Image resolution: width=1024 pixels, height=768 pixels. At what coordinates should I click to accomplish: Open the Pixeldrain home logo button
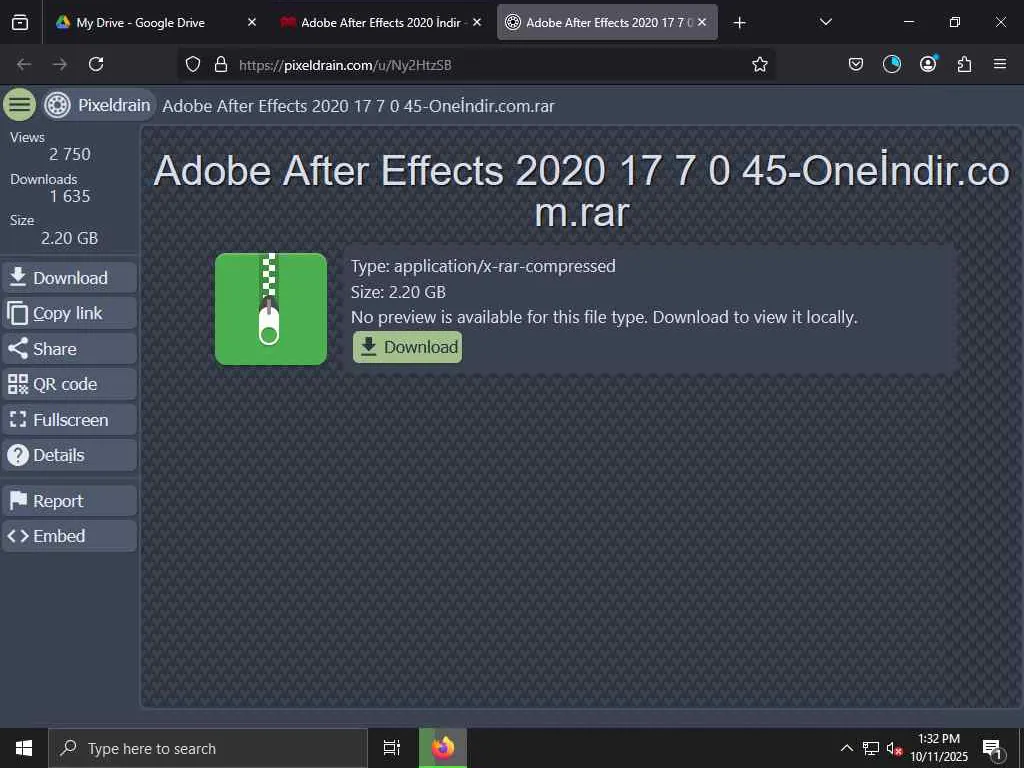pos(99,105)
